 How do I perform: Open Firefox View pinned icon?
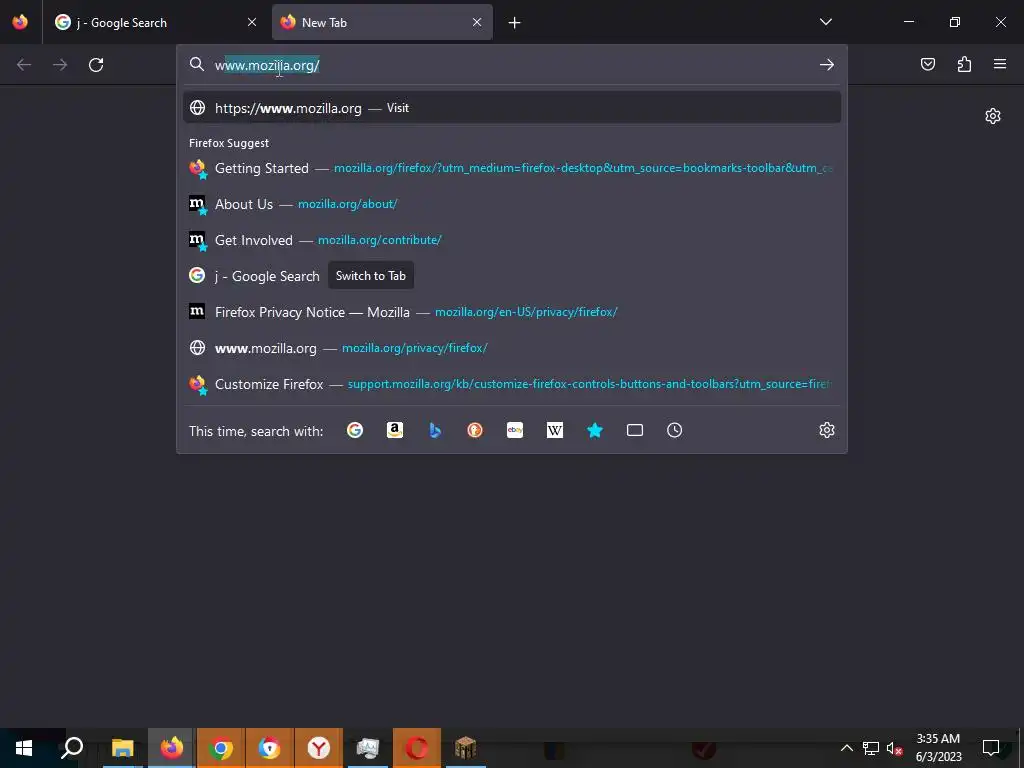[20, 22]
